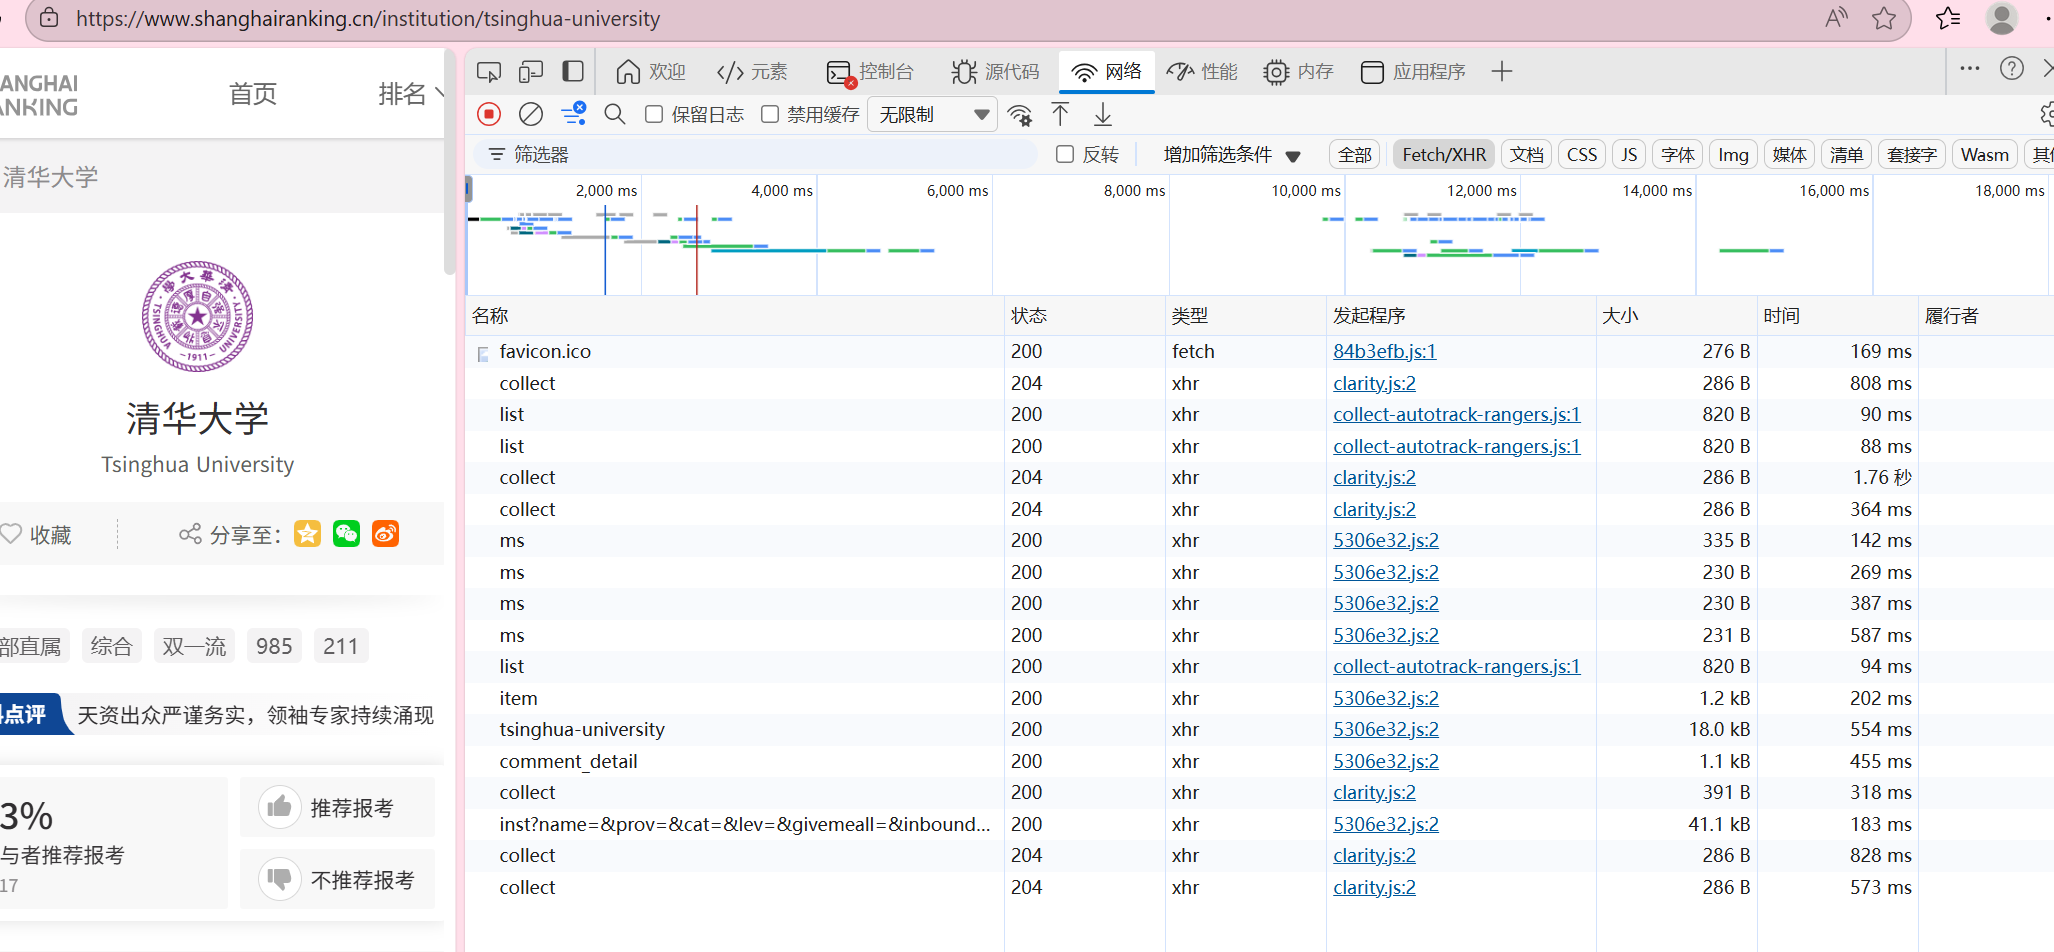Open DevTools help icon
Screen dimensions: 2054x952
pos(2012,68)
